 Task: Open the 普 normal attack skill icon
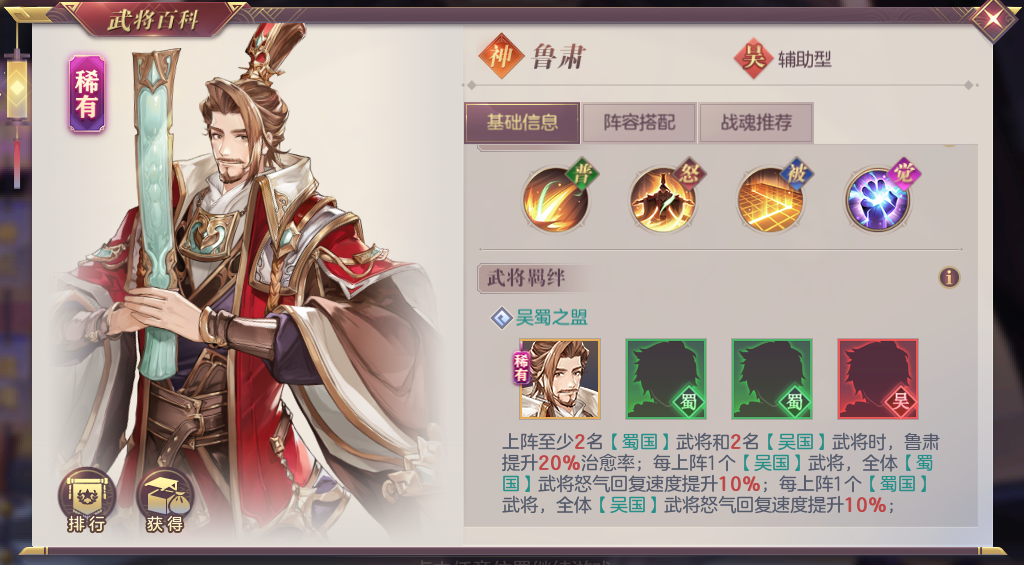point(556,199)
